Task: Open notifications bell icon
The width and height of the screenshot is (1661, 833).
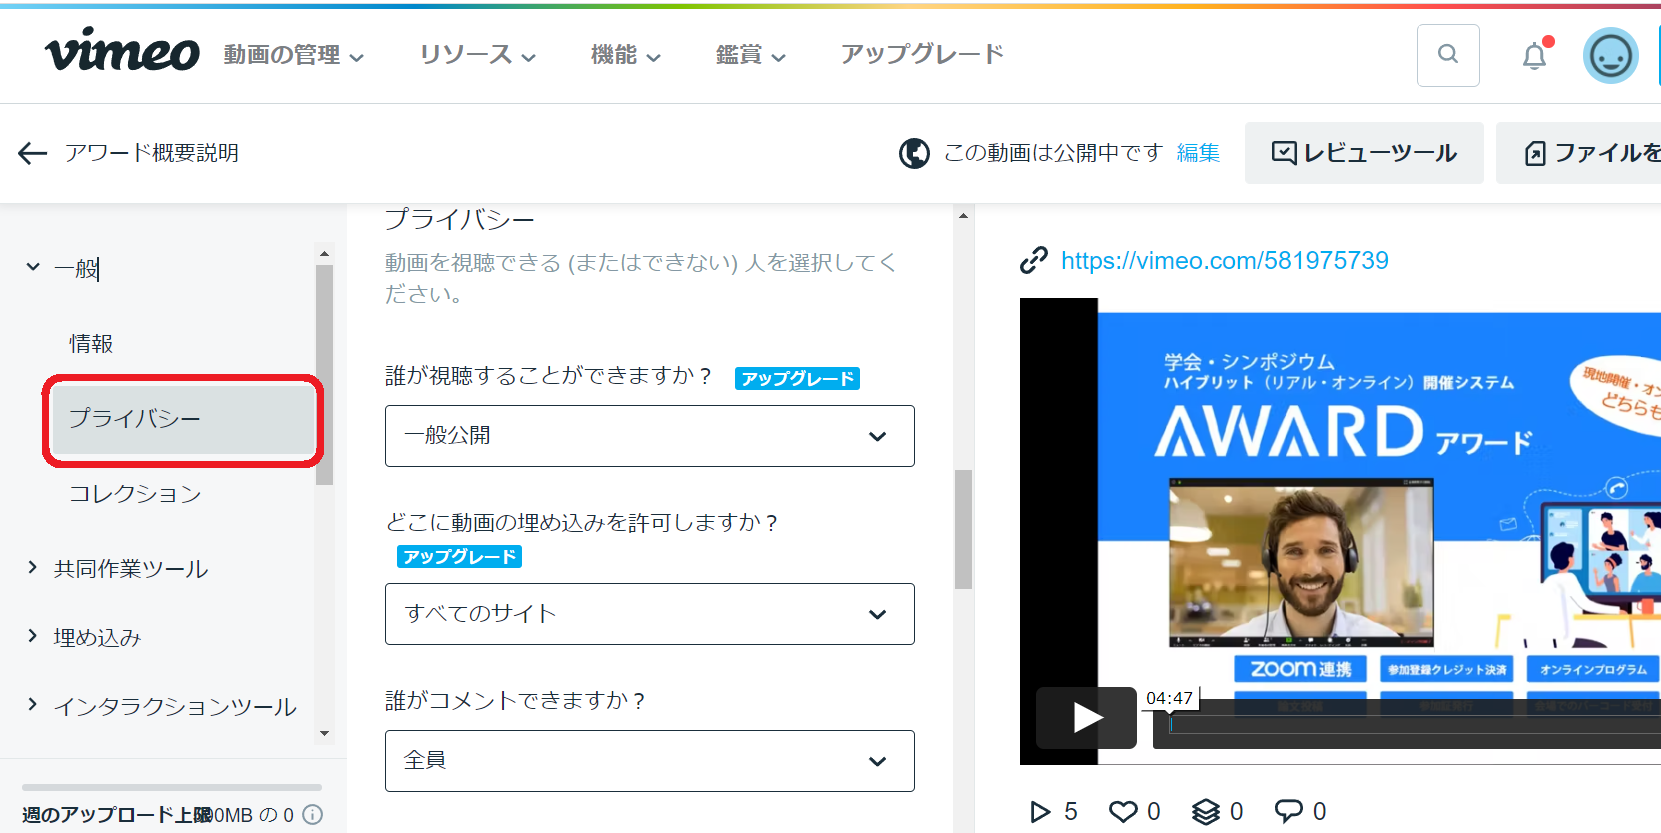Action: [x=1535, y=56]
